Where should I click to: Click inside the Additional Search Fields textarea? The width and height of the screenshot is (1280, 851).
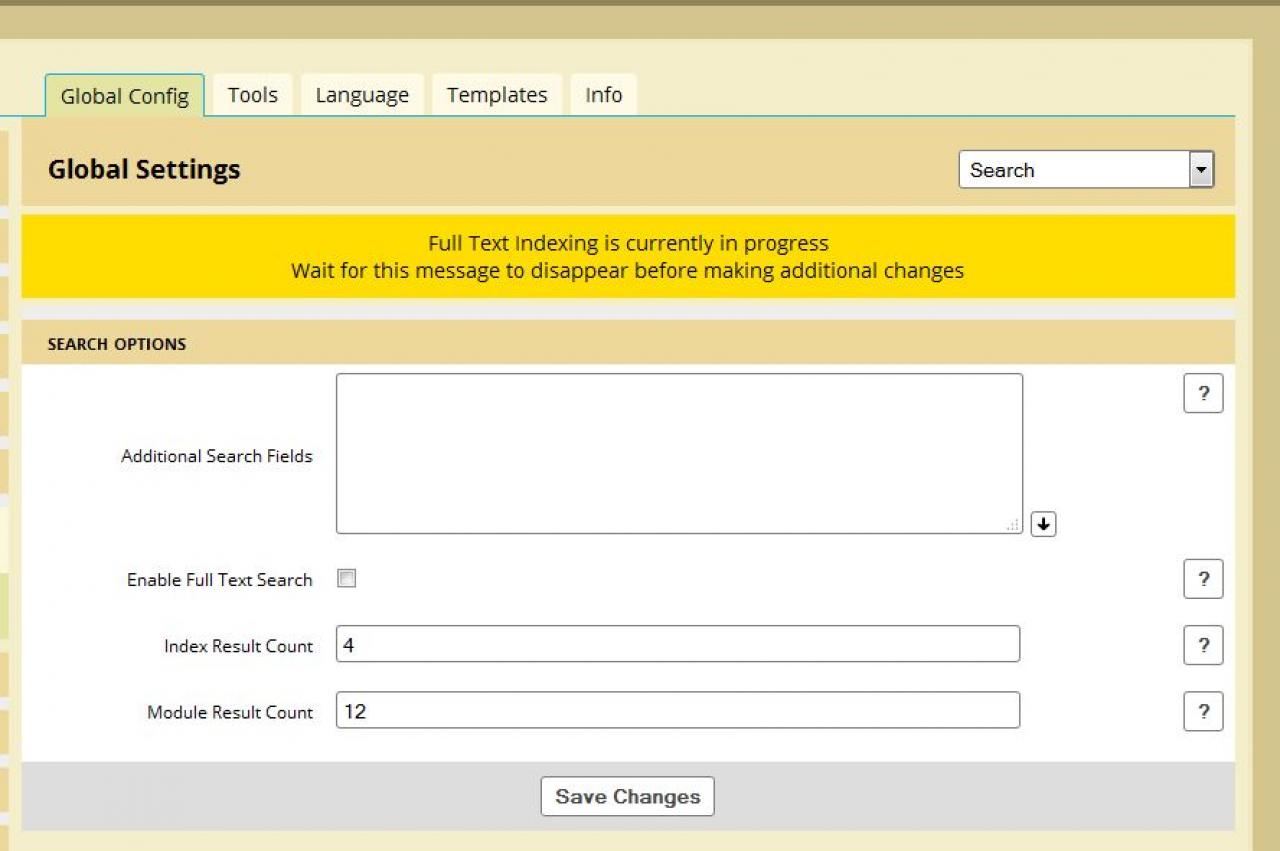click(678, 453)
